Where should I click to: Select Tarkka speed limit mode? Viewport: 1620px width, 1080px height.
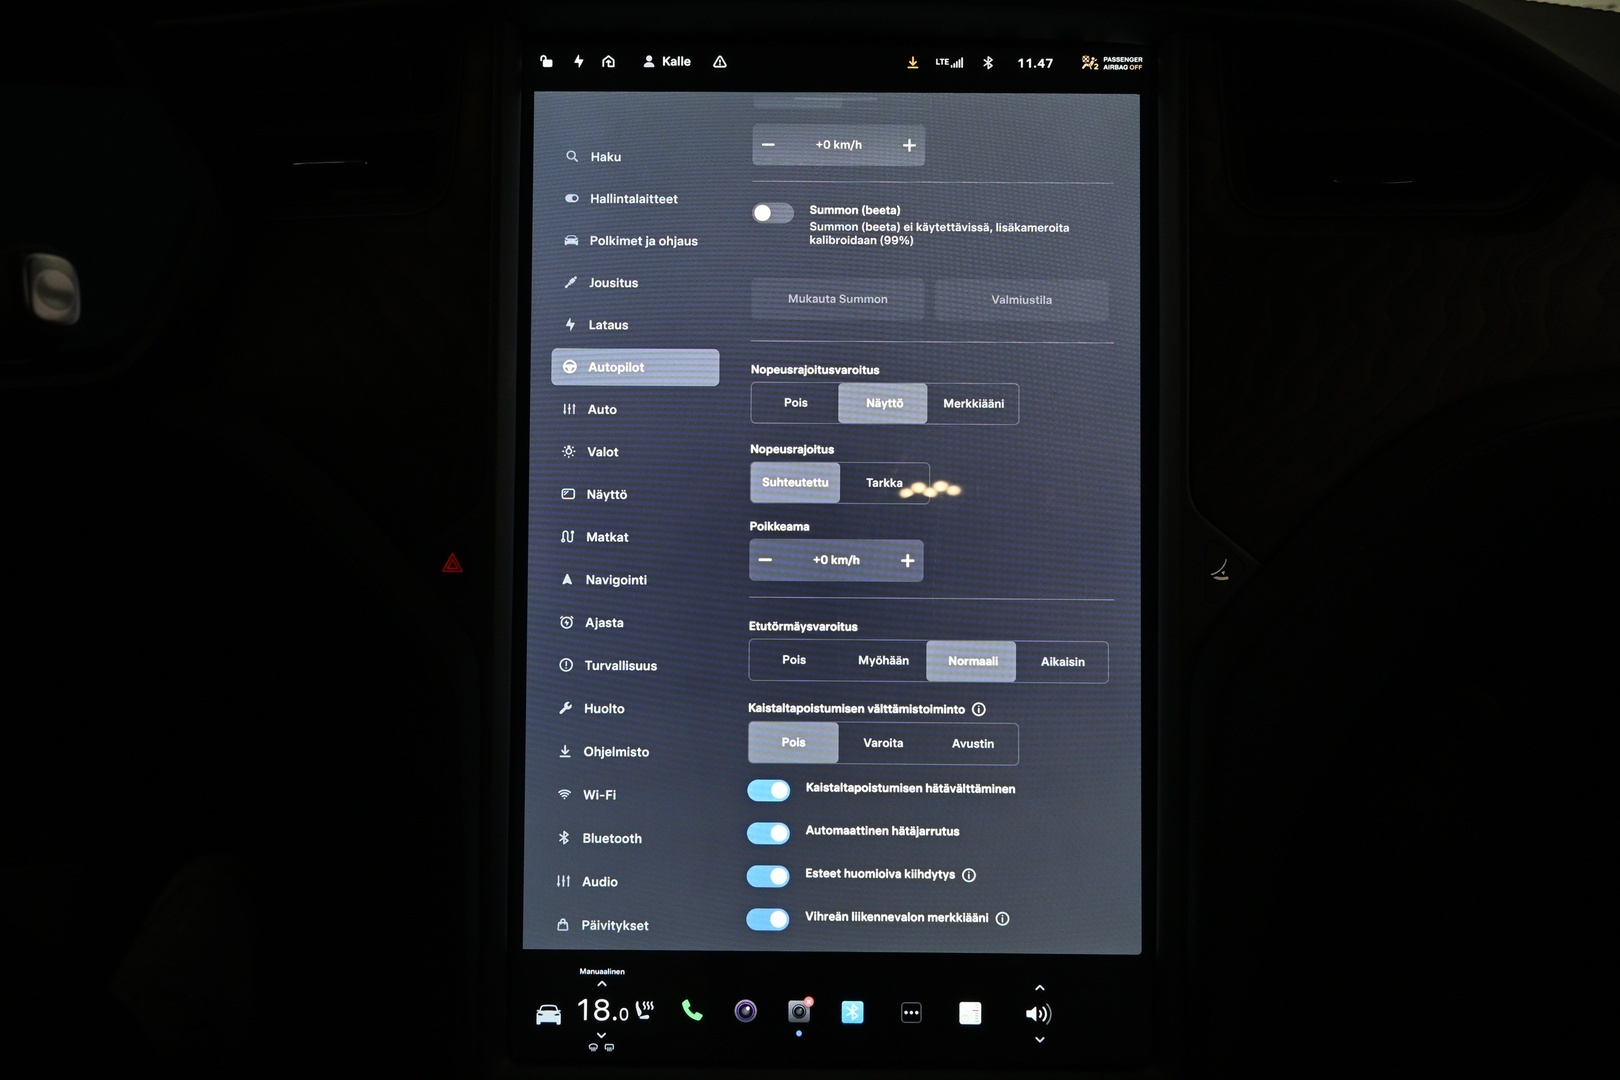(x=884, y=482)
